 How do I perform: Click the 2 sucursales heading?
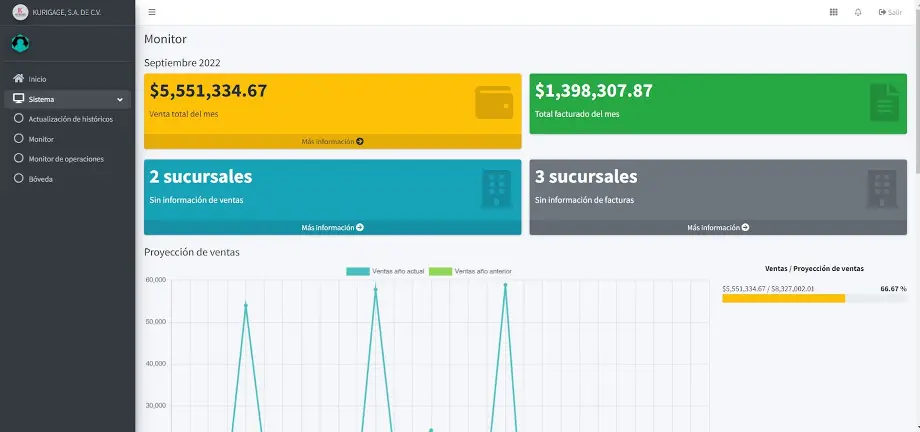(x=201, y=177)
